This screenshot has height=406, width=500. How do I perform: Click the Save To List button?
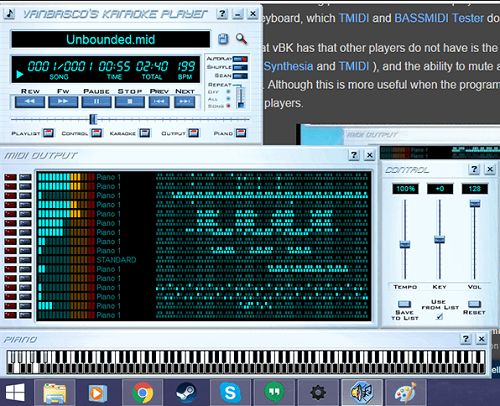(404, 304)
